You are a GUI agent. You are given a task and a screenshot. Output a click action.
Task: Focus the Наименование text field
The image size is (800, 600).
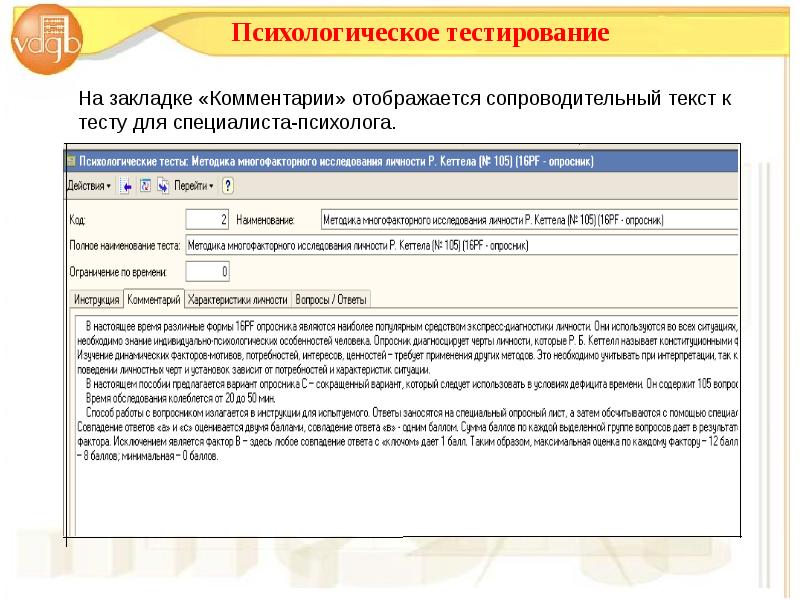click(528, 219)
